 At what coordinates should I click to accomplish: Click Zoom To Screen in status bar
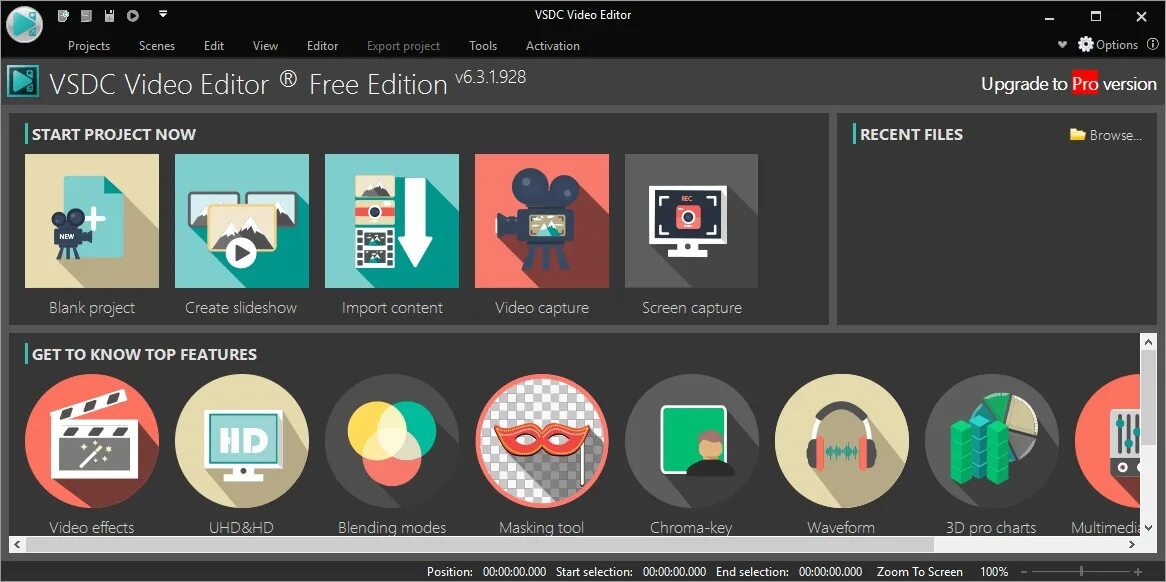click(x=920, y=572)
